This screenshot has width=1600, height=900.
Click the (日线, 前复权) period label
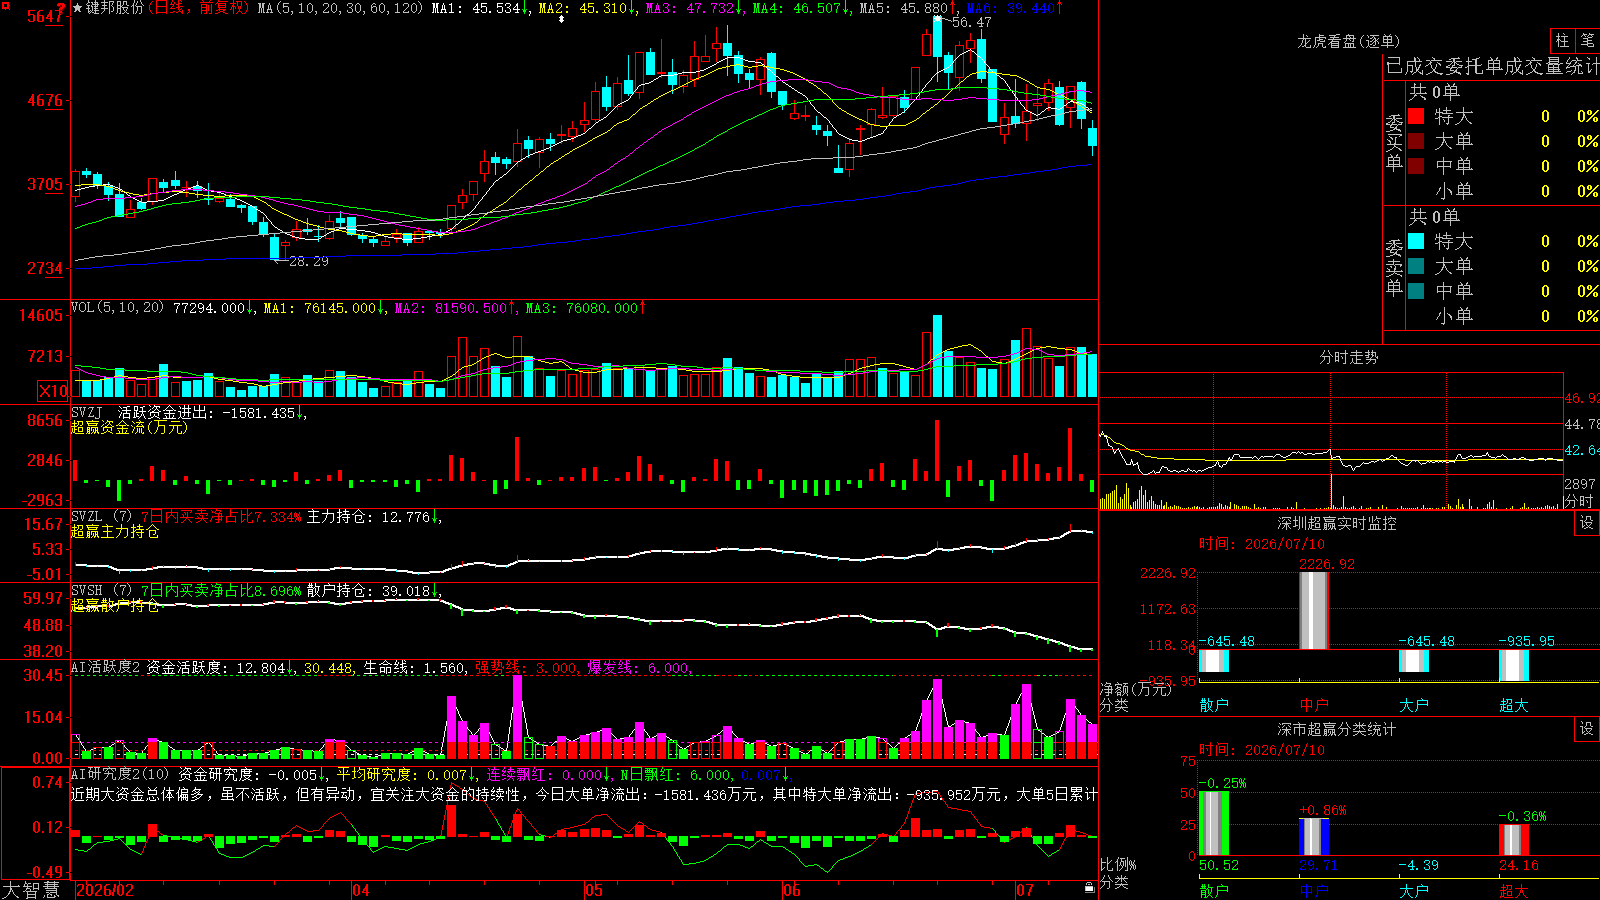pos(198,8)
